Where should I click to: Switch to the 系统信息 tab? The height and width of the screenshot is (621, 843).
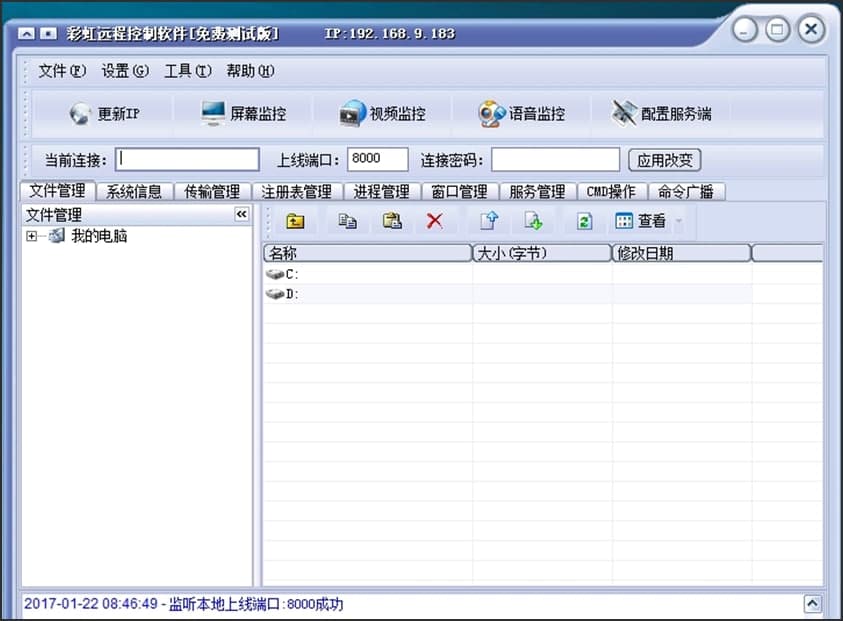[134, 192]
